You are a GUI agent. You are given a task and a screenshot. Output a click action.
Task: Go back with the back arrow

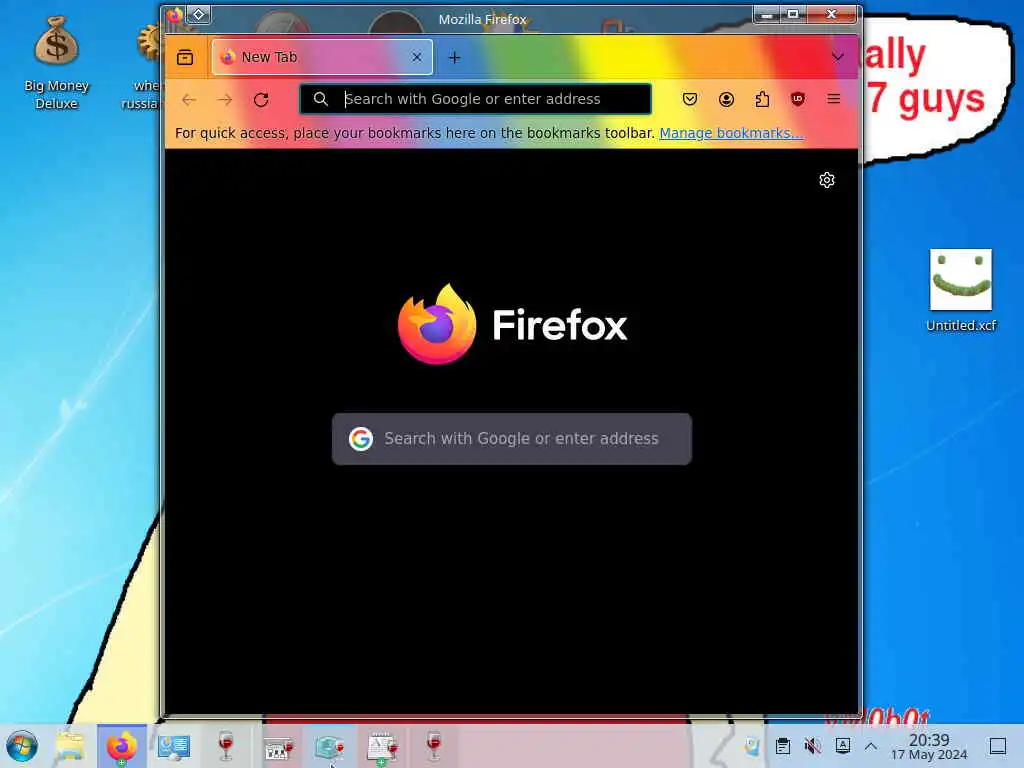[x=189, y=99]
